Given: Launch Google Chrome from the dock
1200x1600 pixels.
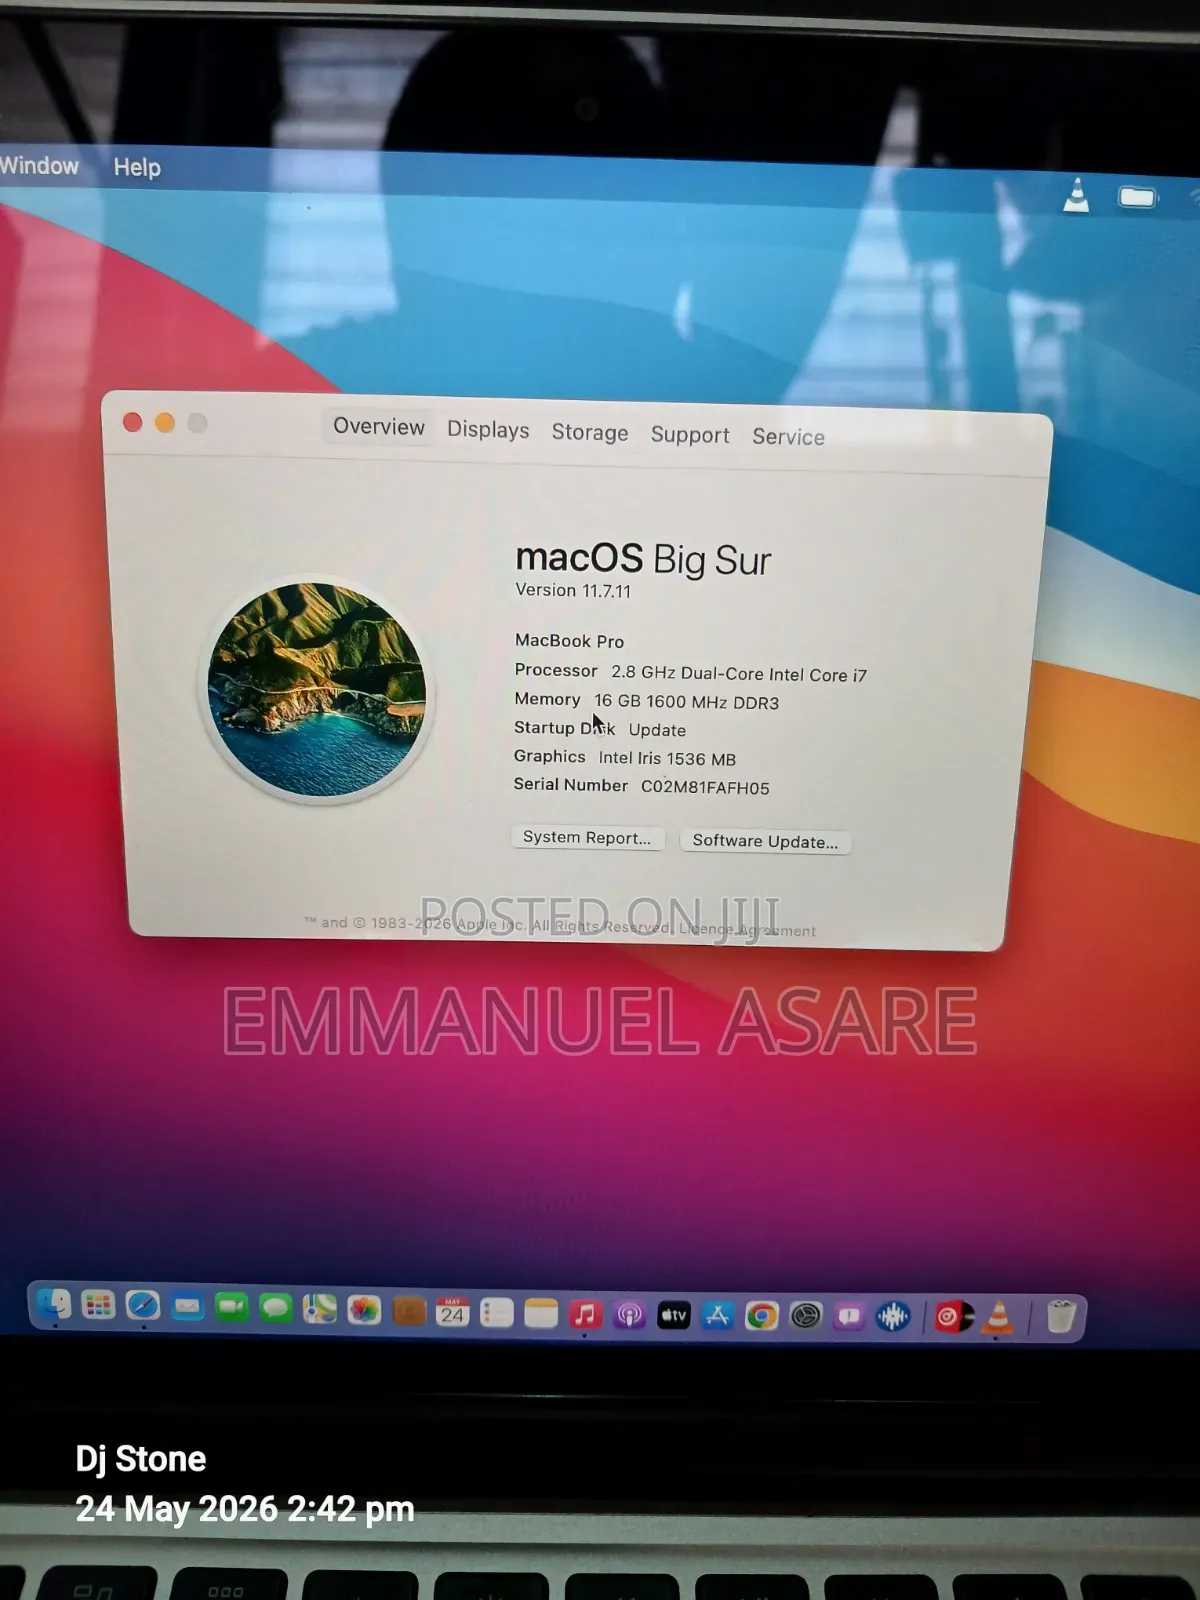Looking at the screenshot, I should coord(761,1316).
